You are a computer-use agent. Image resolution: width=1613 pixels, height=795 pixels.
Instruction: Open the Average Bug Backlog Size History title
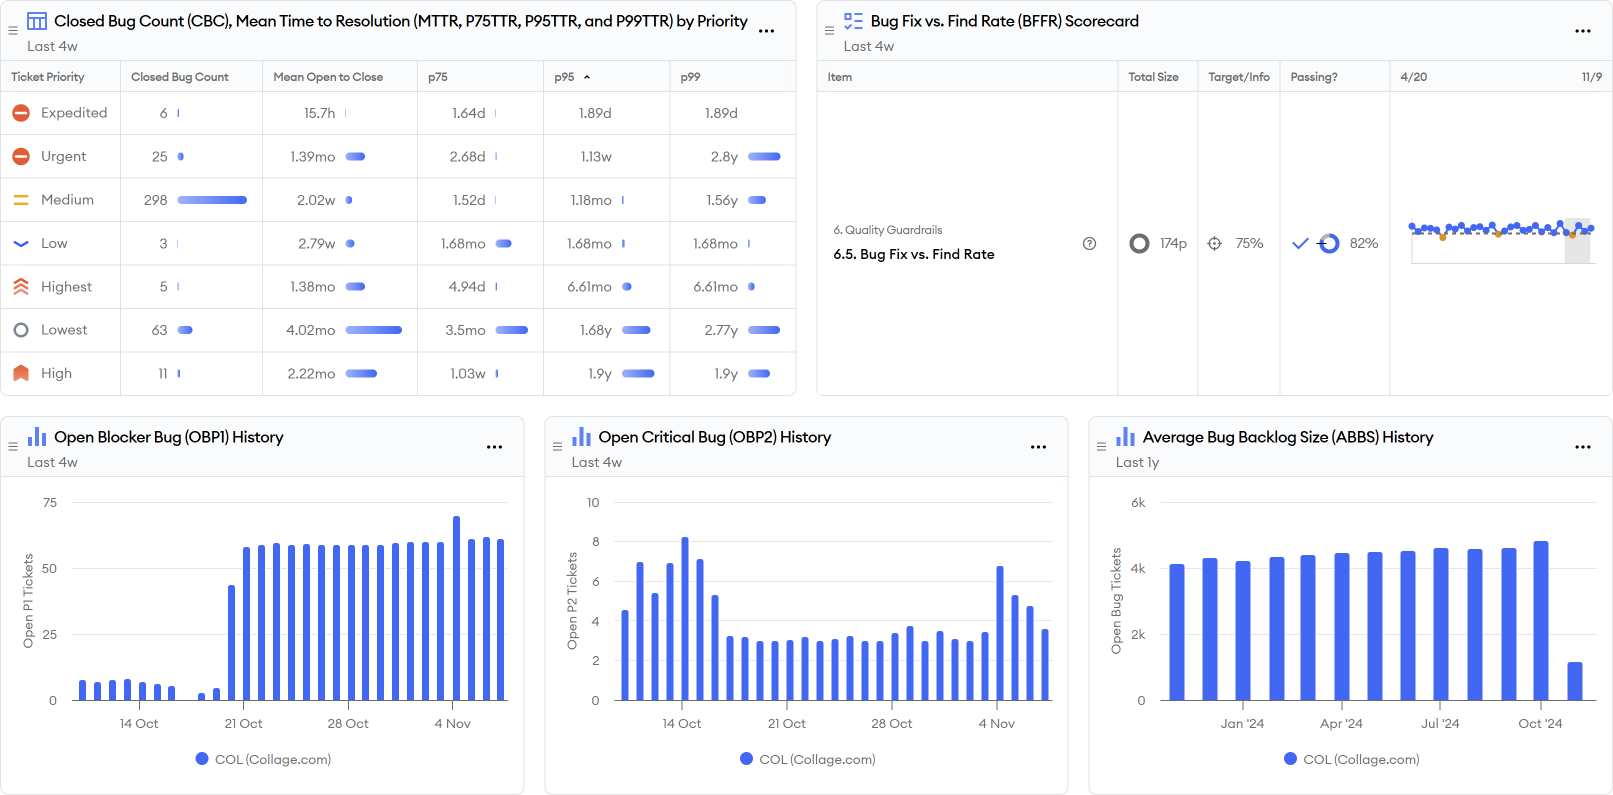[x=1287, y=437]
